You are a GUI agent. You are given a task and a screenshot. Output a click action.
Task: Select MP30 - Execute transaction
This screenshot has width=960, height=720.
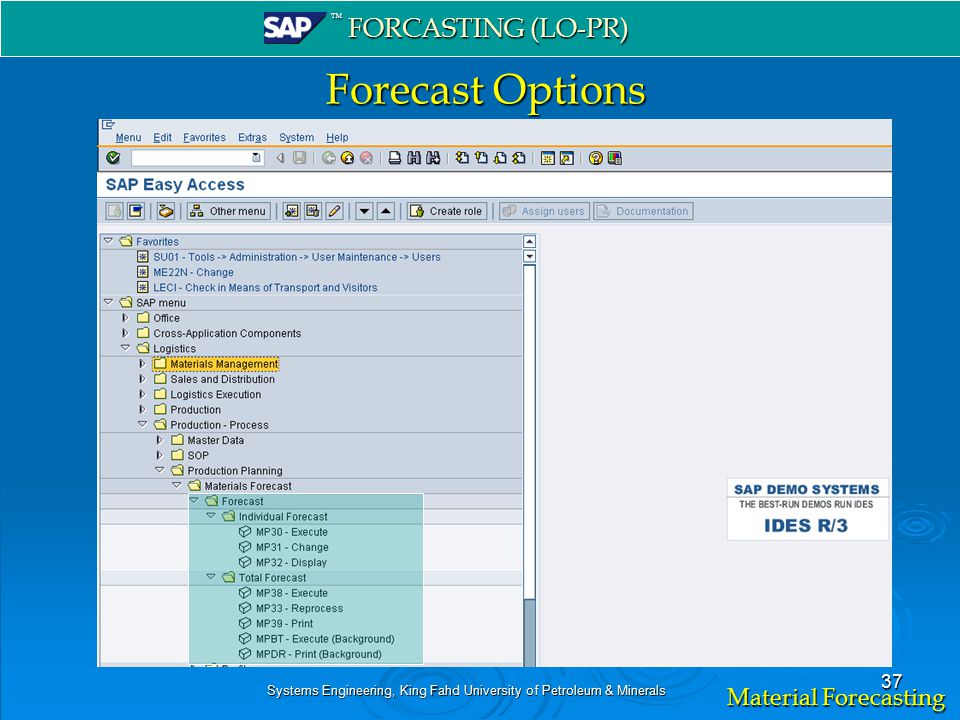click(x=291, y=532)
